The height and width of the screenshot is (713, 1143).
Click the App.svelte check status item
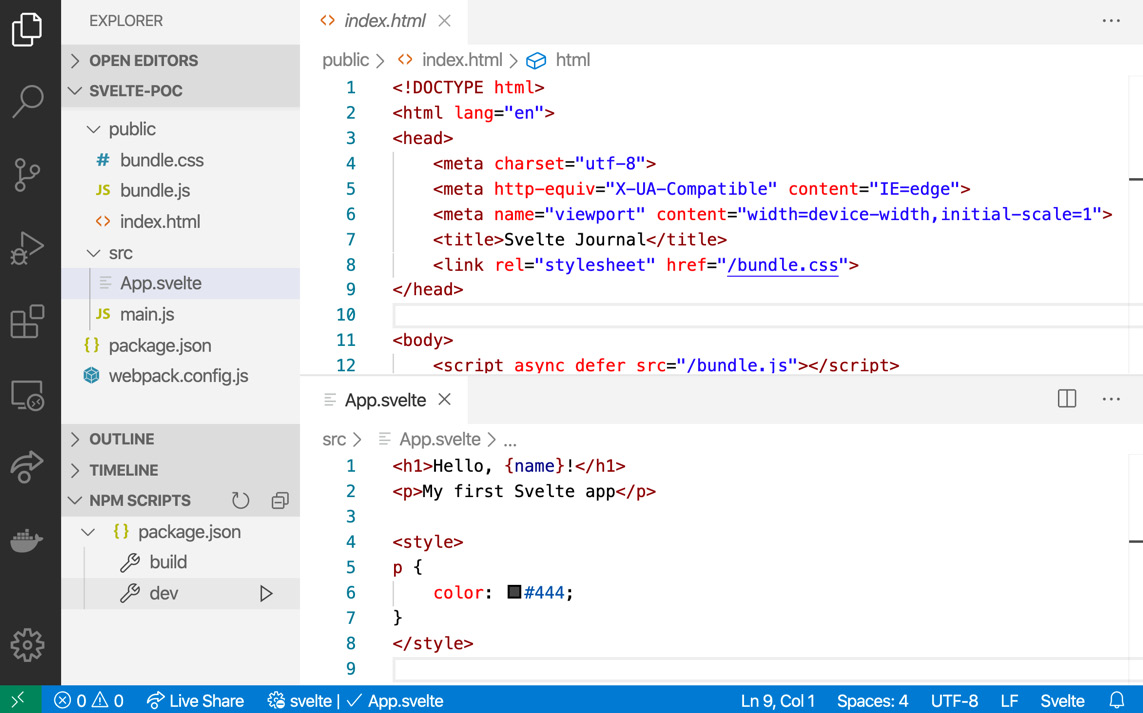pos(395,701)
